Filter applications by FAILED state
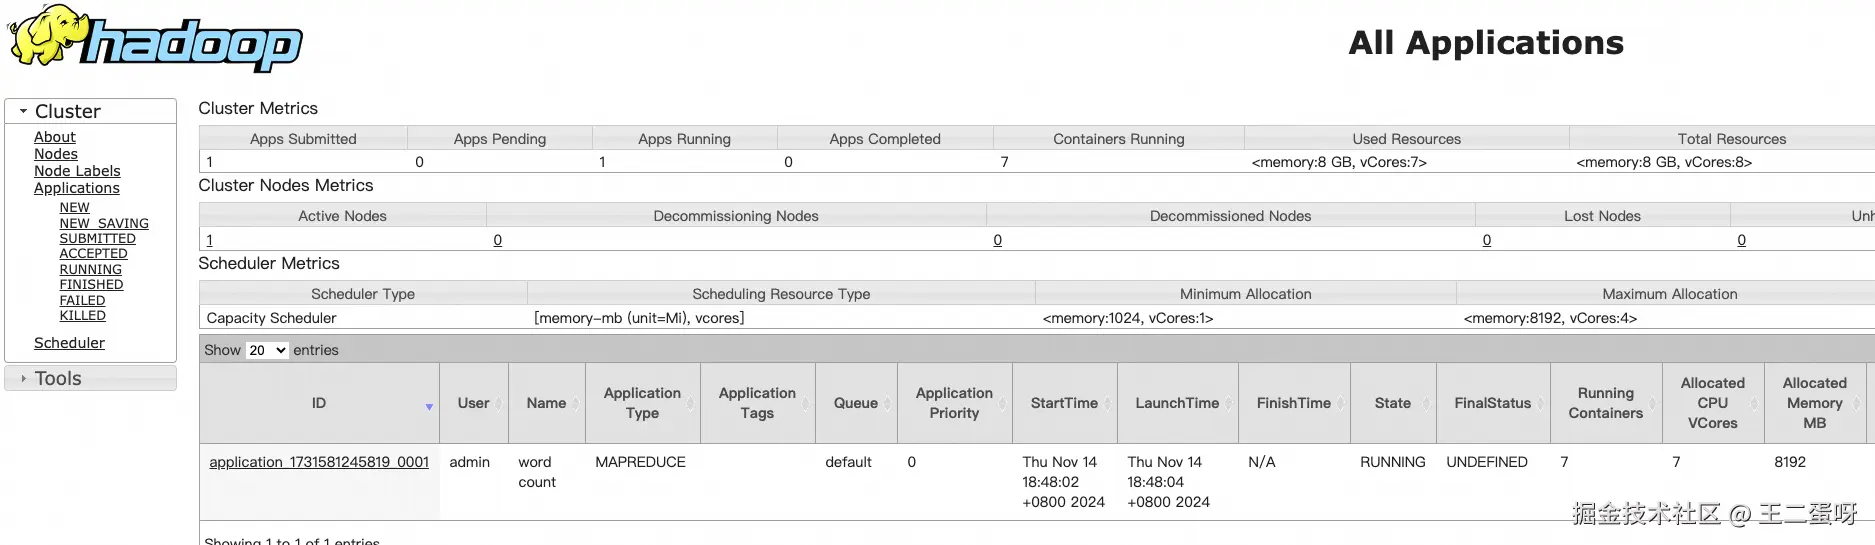1875x545 pixels. point(82,301)
